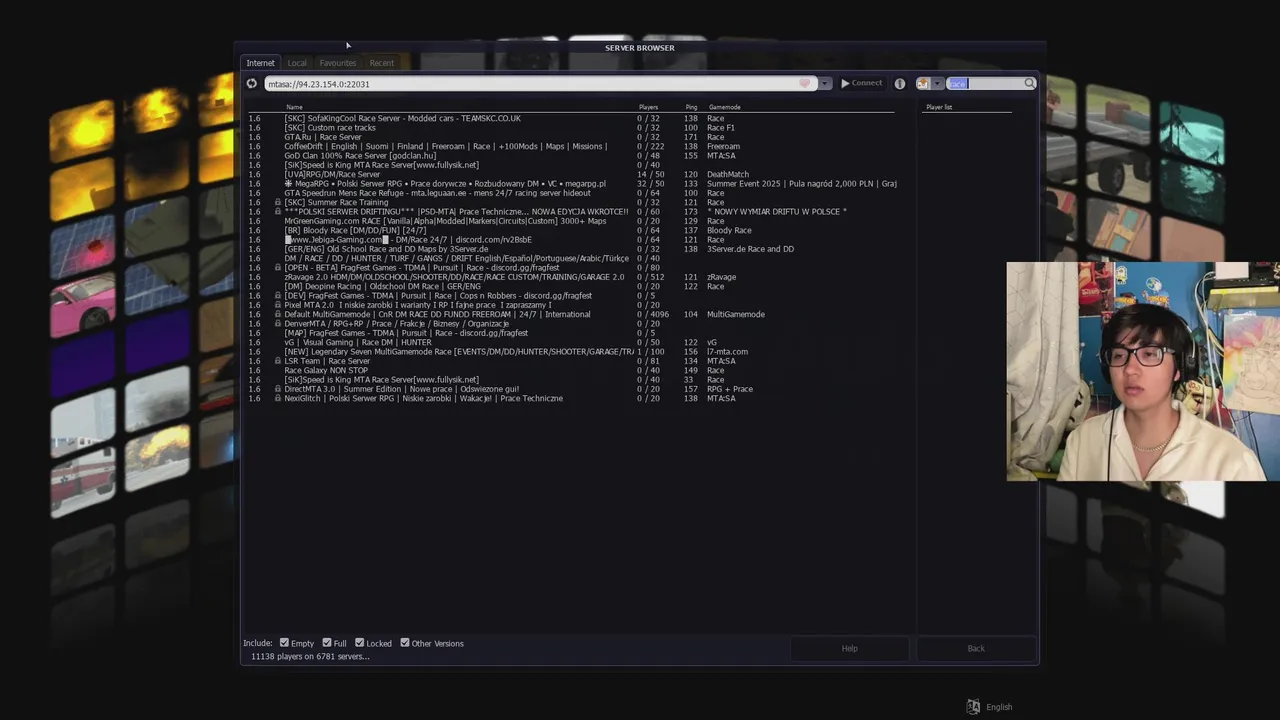Select '[UVA]RPG/DM/Race Server' row
This screenshot has width=1280, height=720.
(570, 175)
